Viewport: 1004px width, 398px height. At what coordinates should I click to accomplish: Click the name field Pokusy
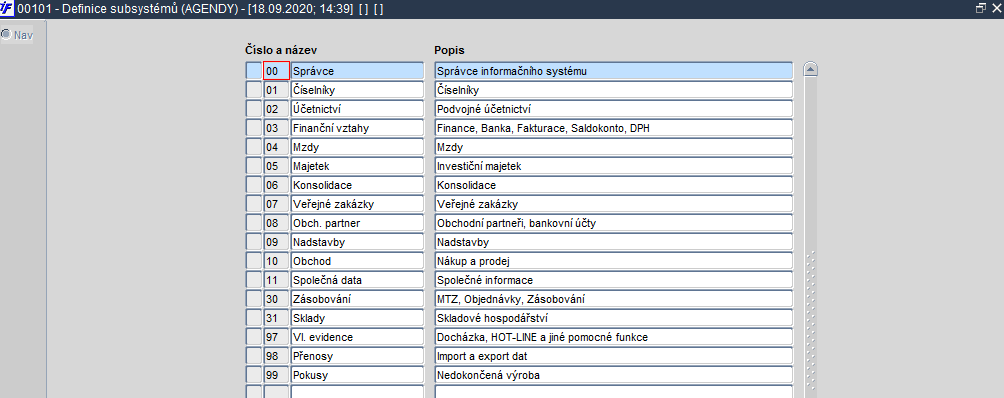[357, 374]
